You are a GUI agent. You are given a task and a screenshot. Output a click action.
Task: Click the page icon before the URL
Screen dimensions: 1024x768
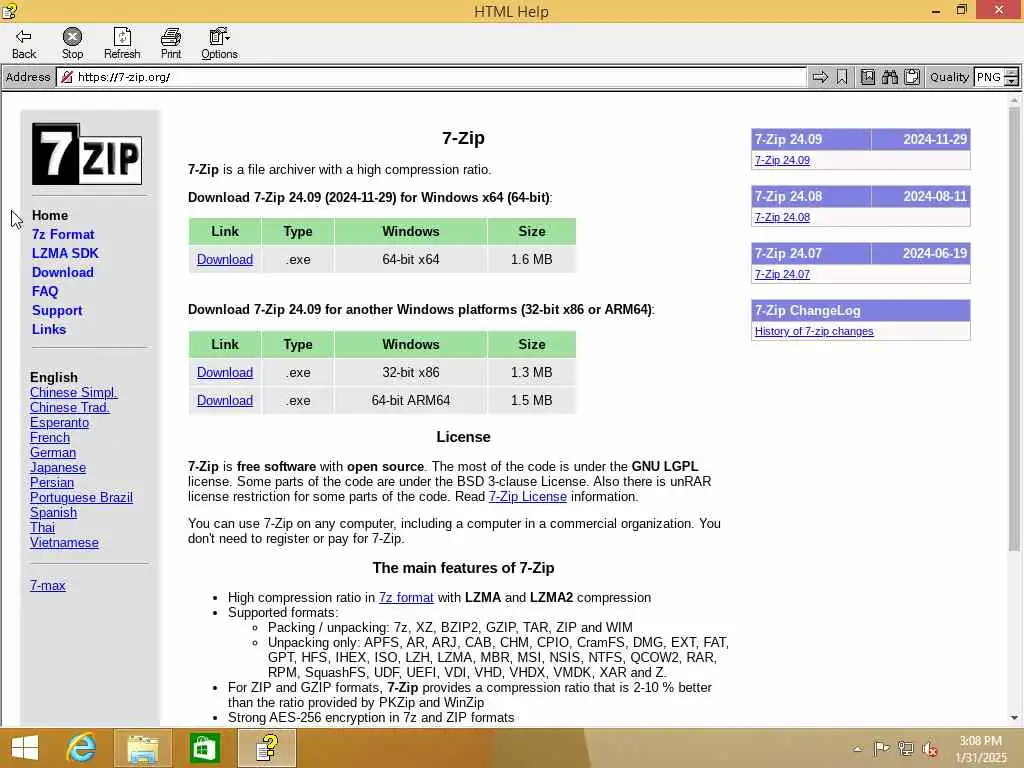pyautogui.click(x=67, y=77)
